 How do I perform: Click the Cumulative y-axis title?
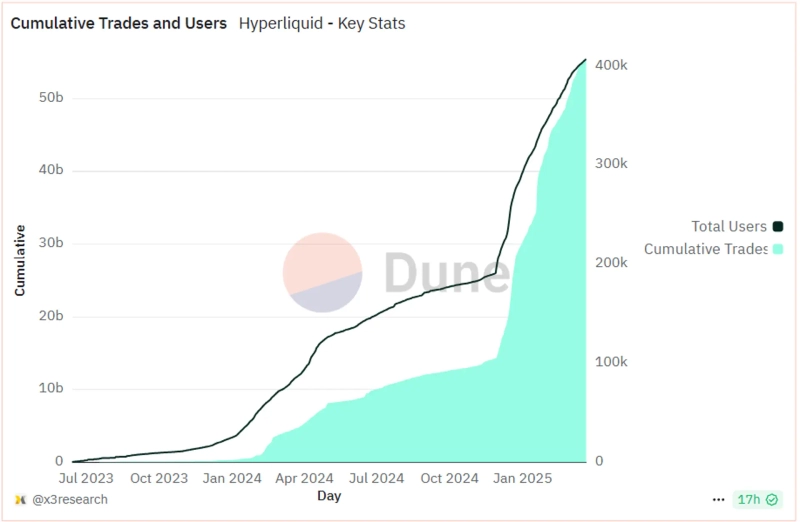pos(20,260)
